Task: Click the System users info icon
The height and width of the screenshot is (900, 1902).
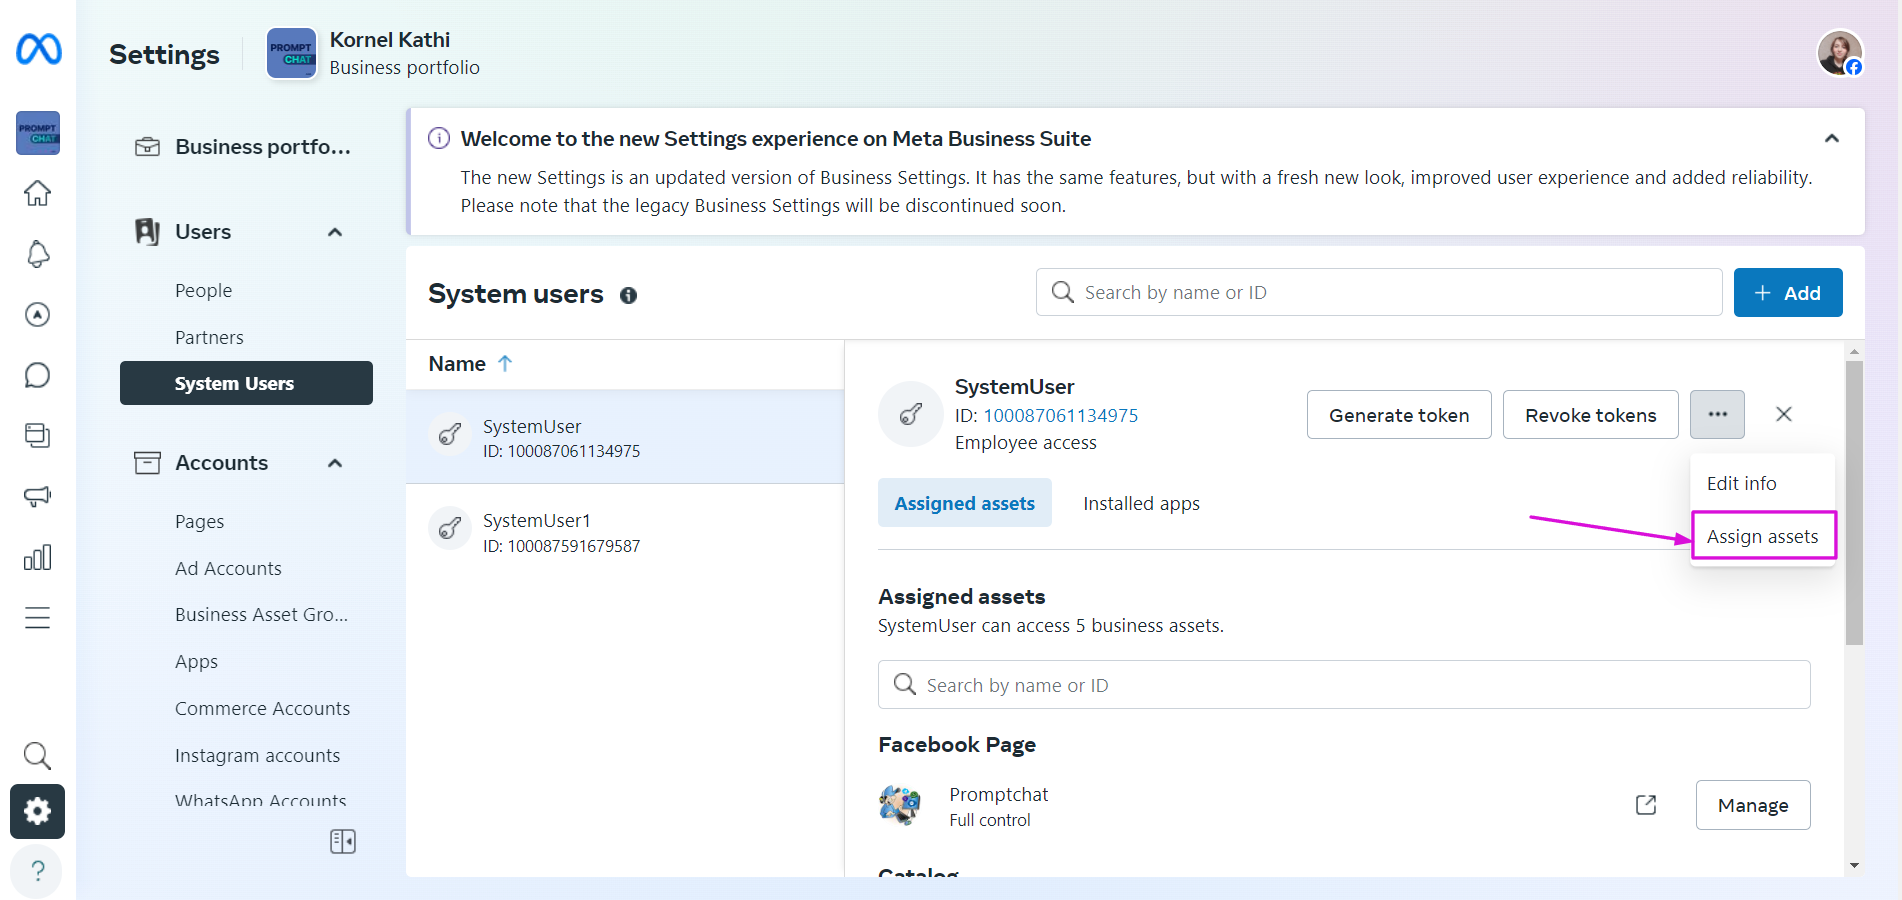Action: [x=628, y=295]
